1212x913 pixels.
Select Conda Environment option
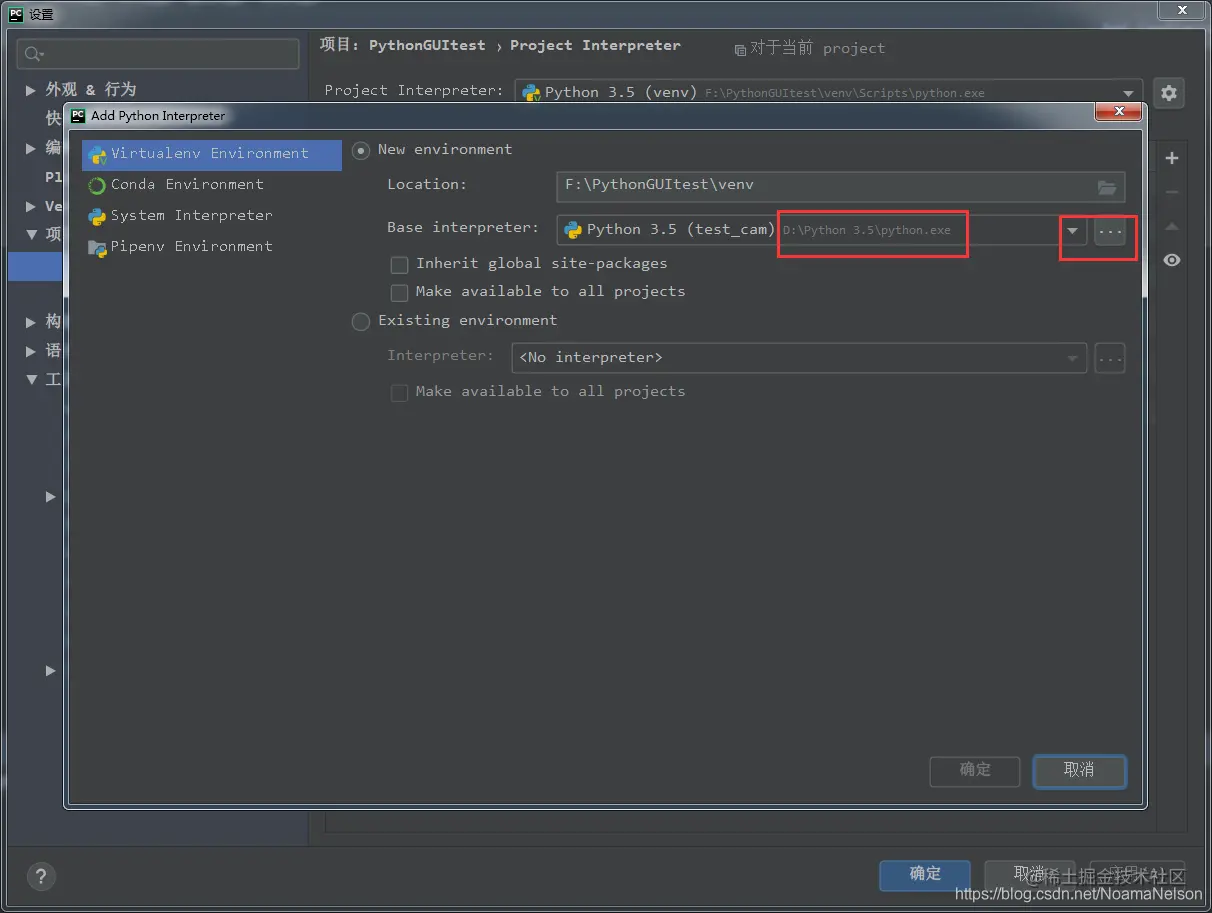187,185
